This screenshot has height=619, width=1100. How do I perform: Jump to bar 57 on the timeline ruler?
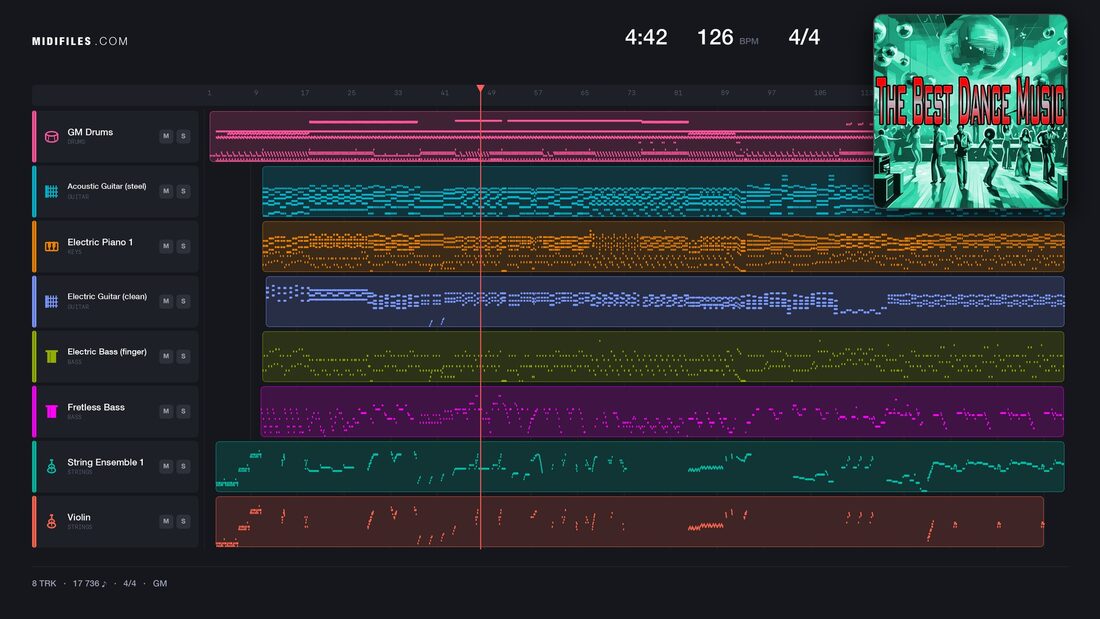coord(538,93)
